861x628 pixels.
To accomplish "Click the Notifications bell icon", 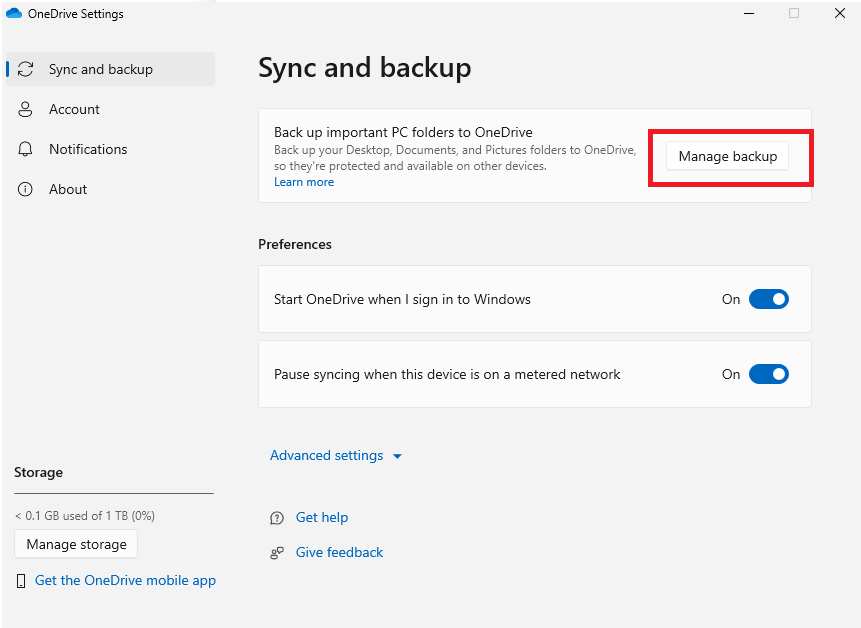I will point(26,150).
